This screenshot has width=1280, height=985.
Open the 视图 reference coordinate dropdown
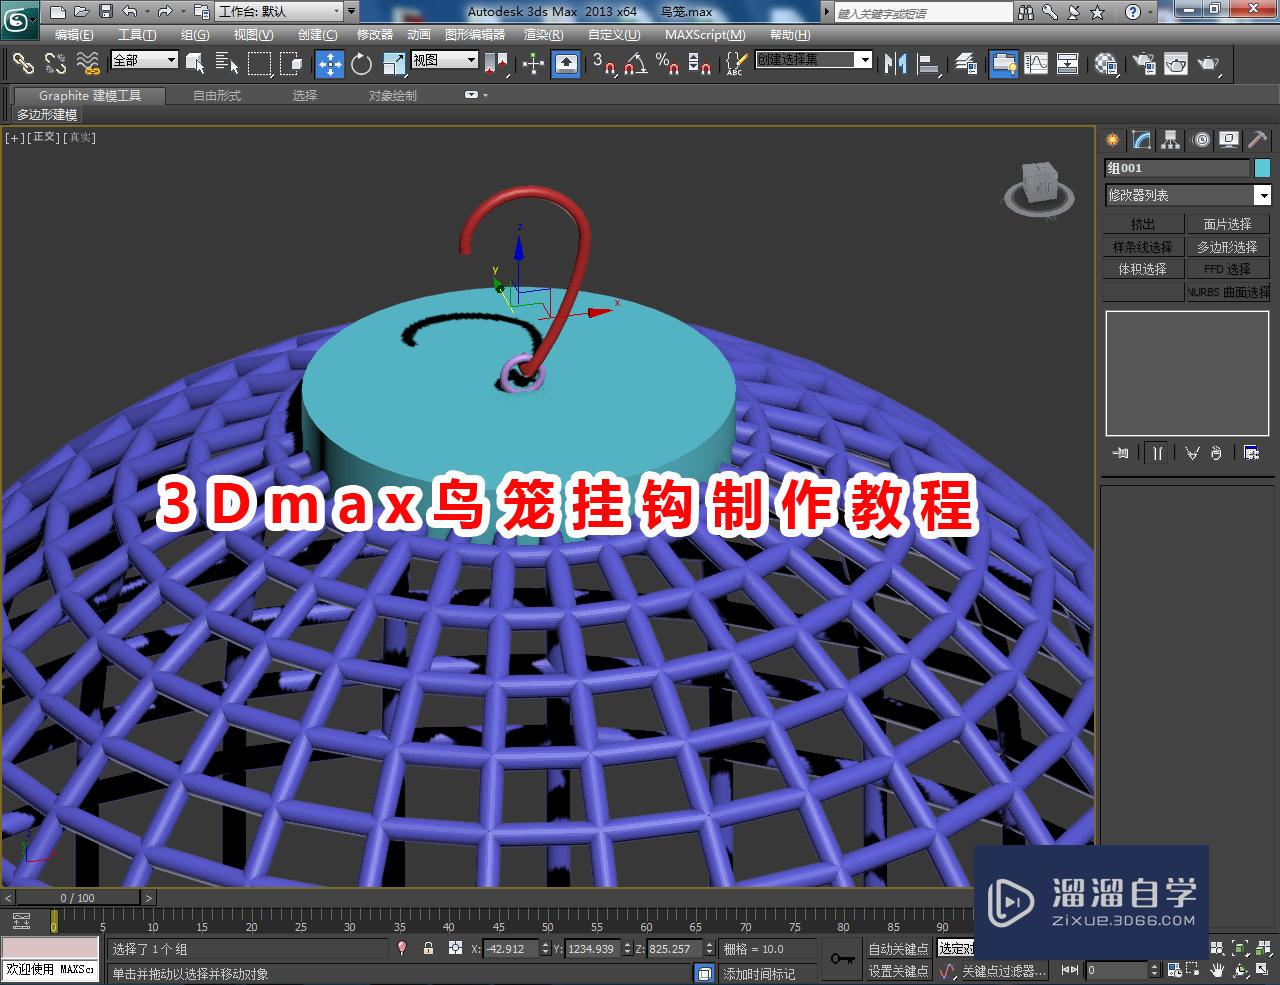pyautogui.click(x=445, y=60)
